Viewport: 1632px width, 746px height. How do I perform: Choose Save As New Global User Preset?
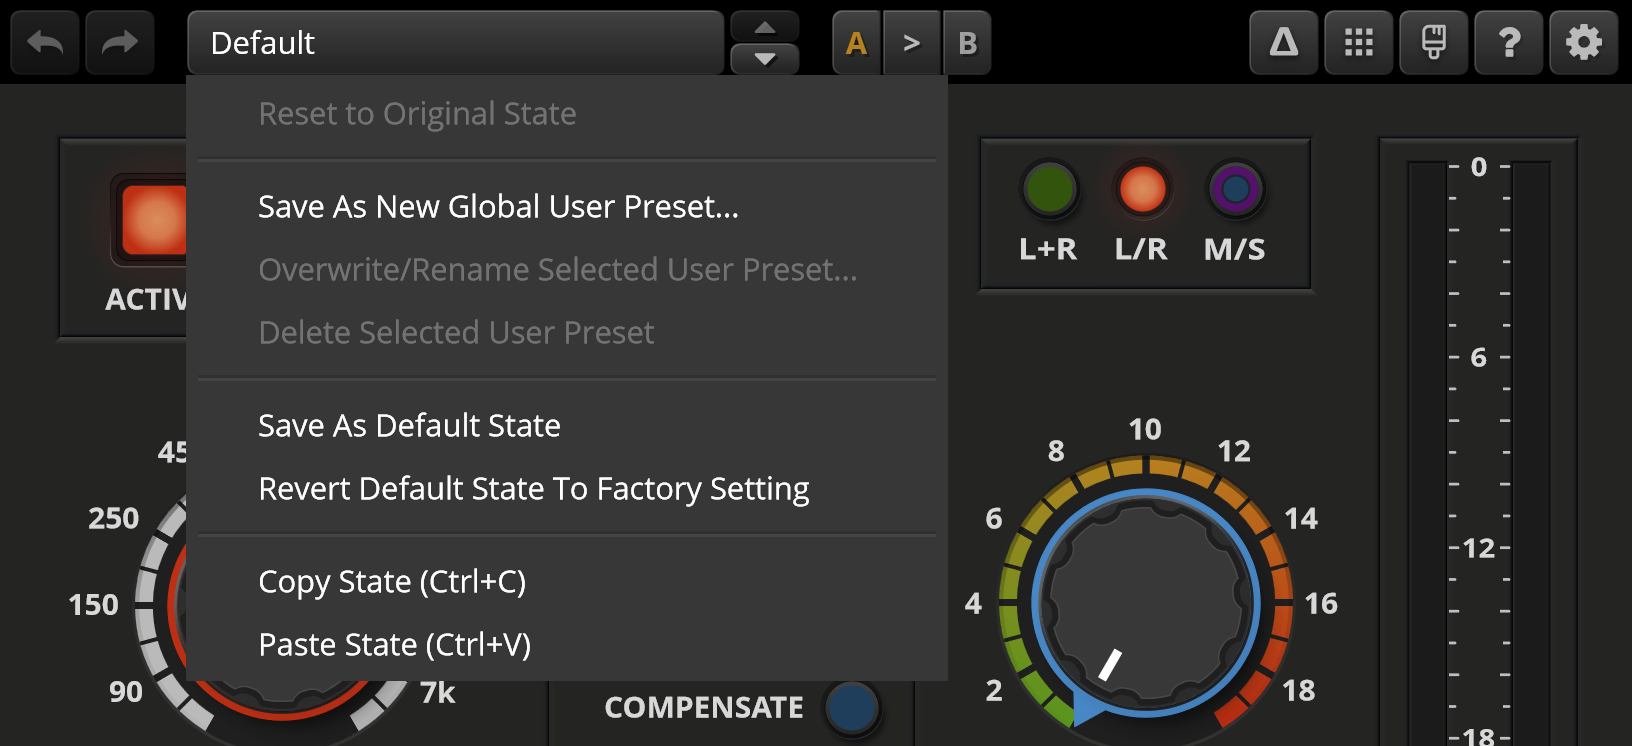click(x=567, y=206)
